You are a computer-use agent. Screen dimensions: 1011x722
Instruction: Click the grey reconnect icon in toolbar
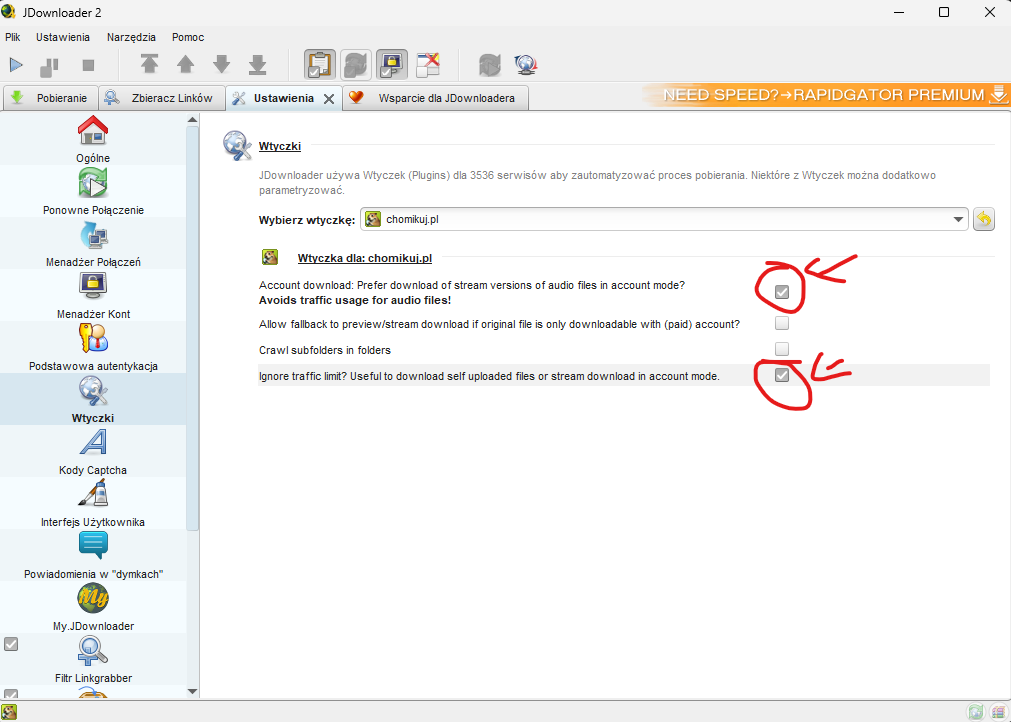tap(490, 64)
